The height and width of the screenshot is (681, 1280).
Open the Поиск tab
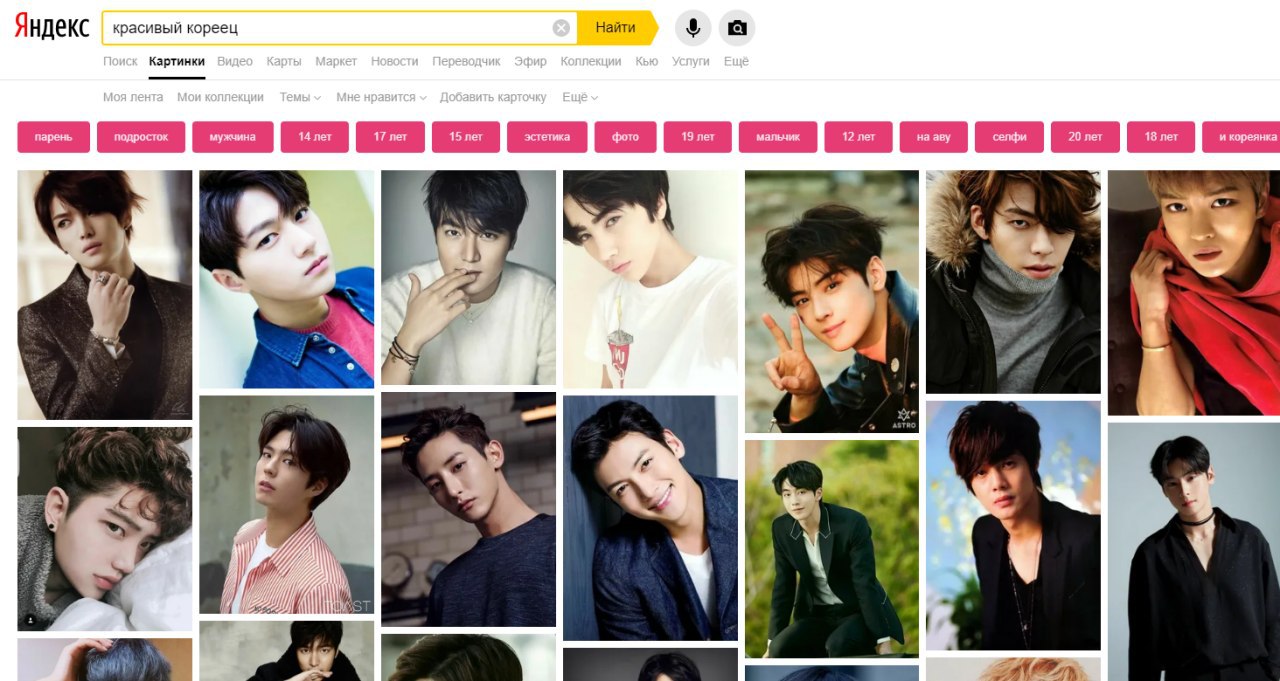[120, 61]
